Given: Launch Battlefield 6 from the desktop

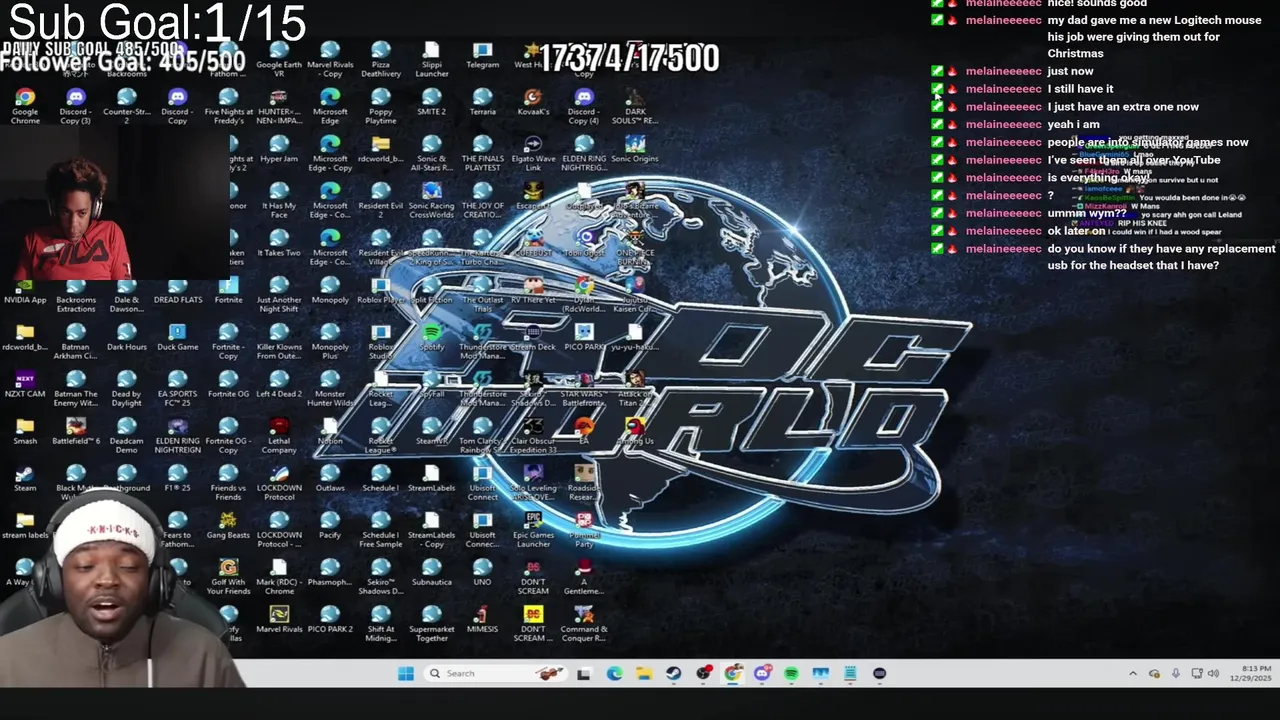Looking at the screenshot, I should pos(76,430).
